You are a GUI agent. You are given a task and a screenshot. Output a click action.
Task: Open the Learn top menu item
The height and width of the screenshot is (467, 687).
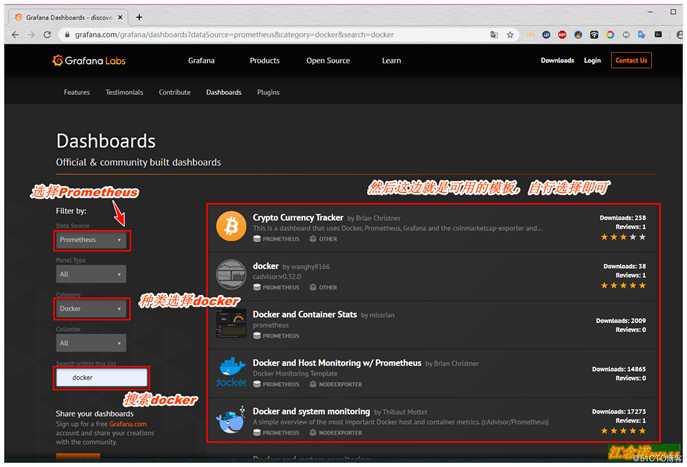pyautogui.click(x=391, y=60)
